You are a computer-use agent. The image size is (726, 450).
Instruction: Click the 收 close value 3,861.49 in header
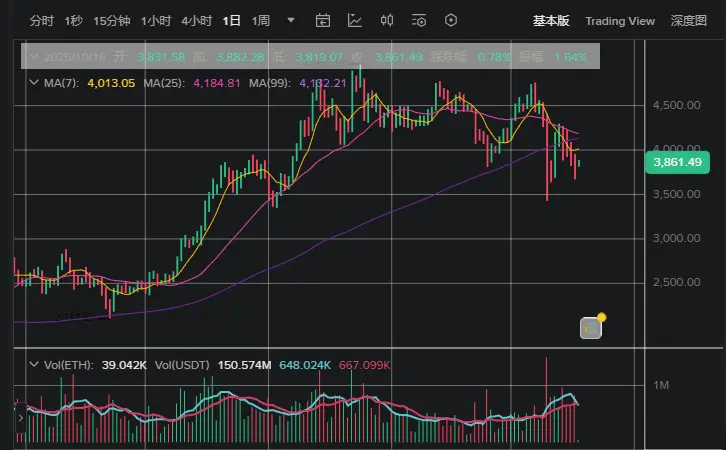pos(399,57)
